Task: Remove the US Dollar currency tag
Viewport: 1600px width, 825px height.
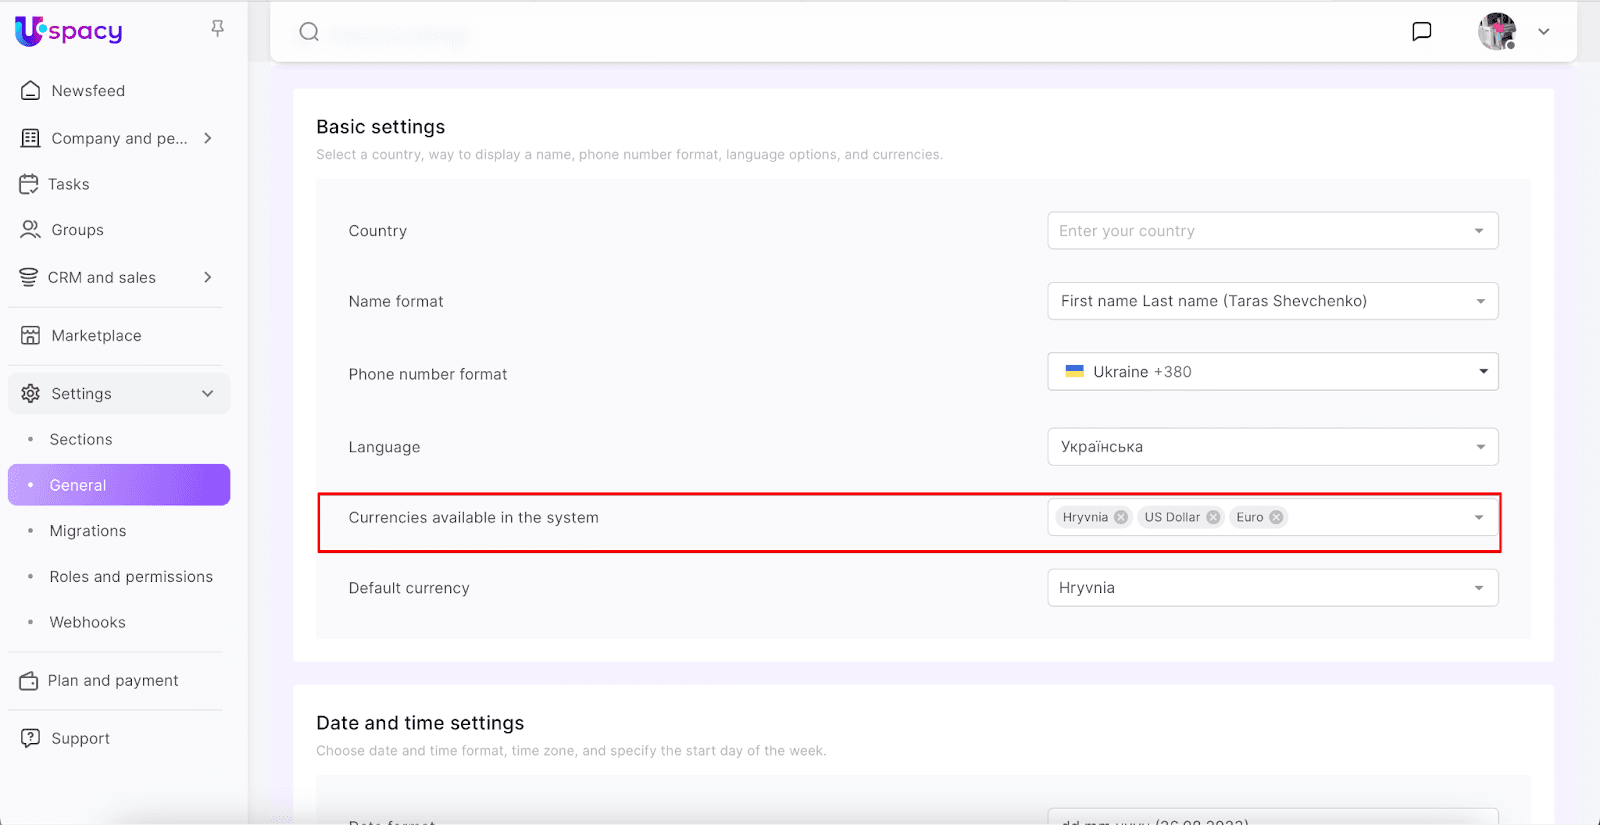Action: [x=1213, y=517]
